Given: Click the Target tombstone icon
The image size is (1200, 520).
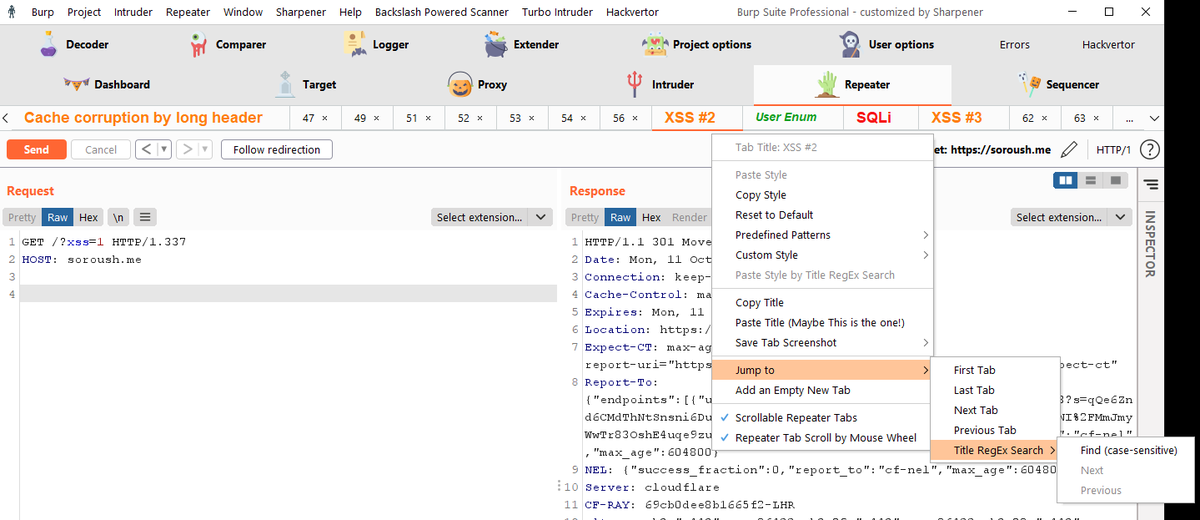Looking at the screenshot, I should [286, 84].
